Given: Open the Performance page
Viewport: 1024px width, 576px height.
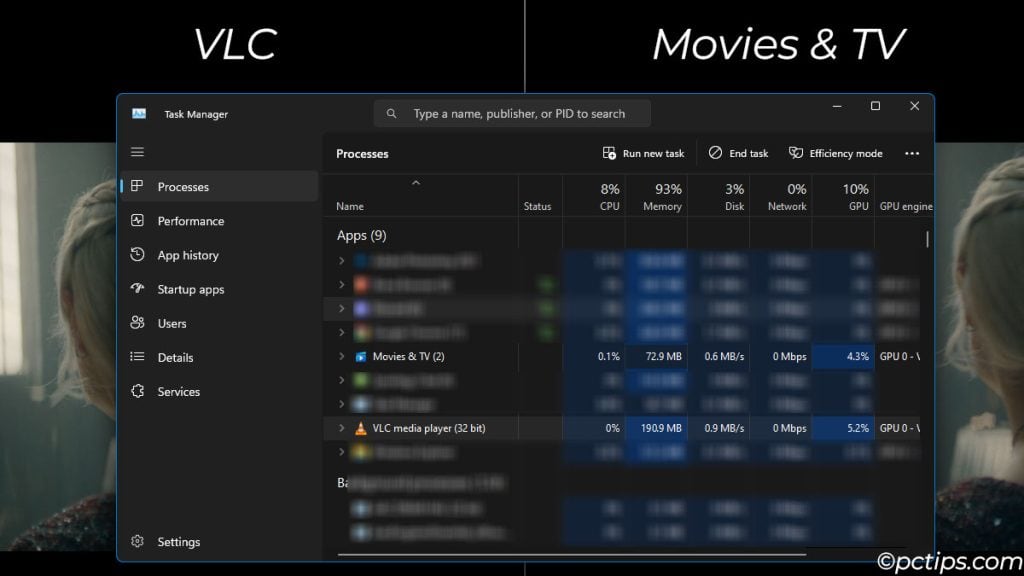Looking at the screenshot, I should [x=219, y=221].
